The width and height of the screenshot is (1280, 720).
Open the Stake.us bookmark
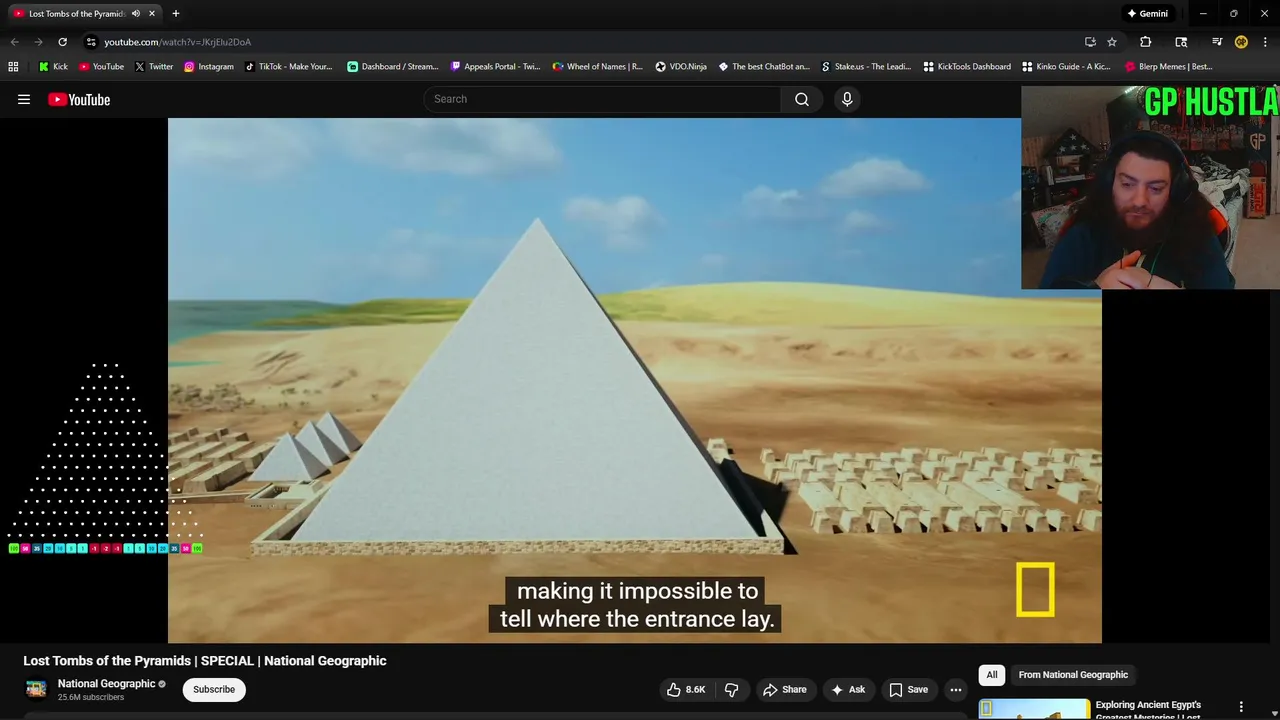(865, 67)
